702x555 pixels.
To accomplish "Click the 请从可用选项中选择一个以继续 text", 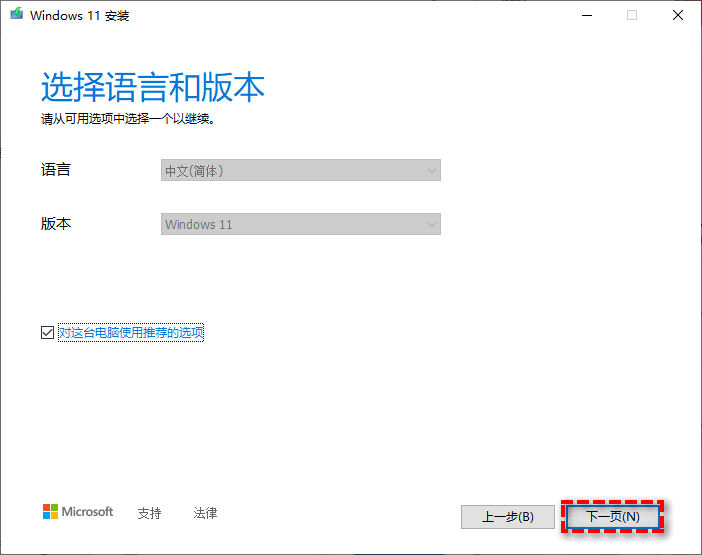I will [x=128, y=119].
